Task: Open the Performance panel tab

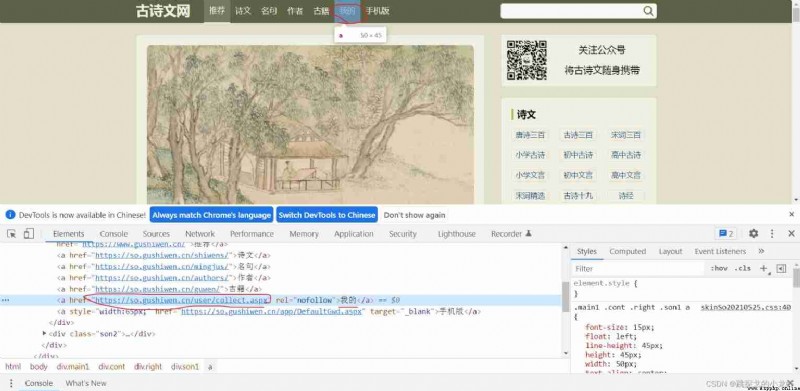Action: pos(252,234)
